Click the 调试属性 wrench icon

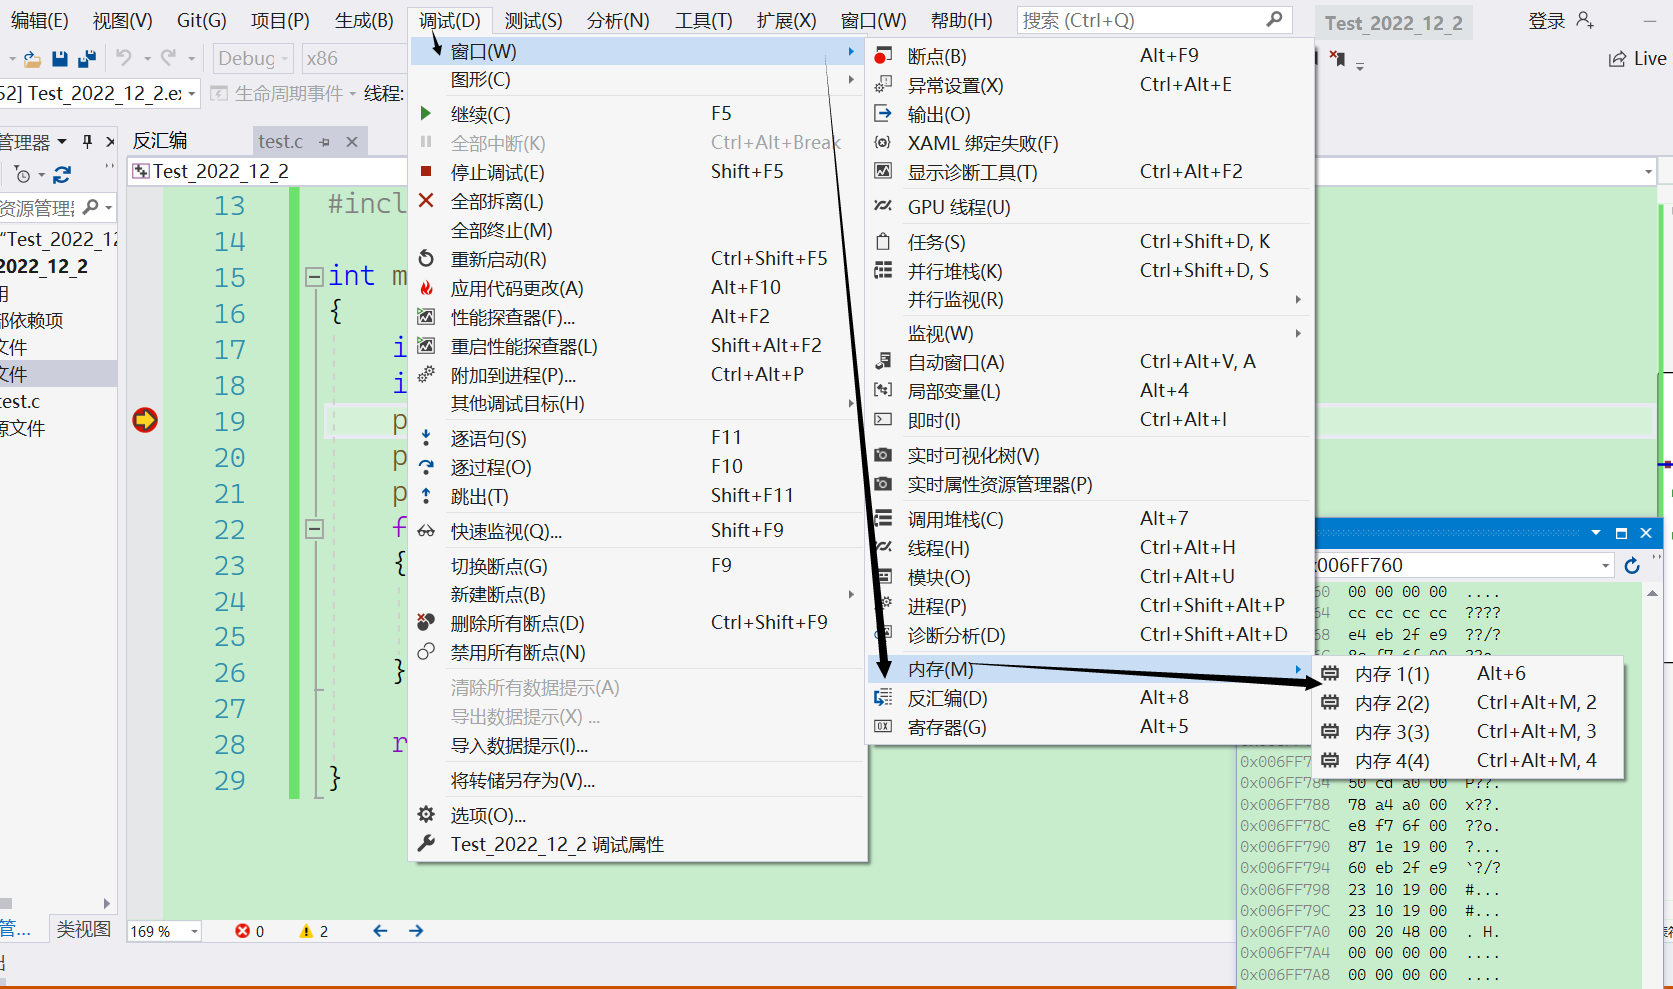(x=426, y=844)
